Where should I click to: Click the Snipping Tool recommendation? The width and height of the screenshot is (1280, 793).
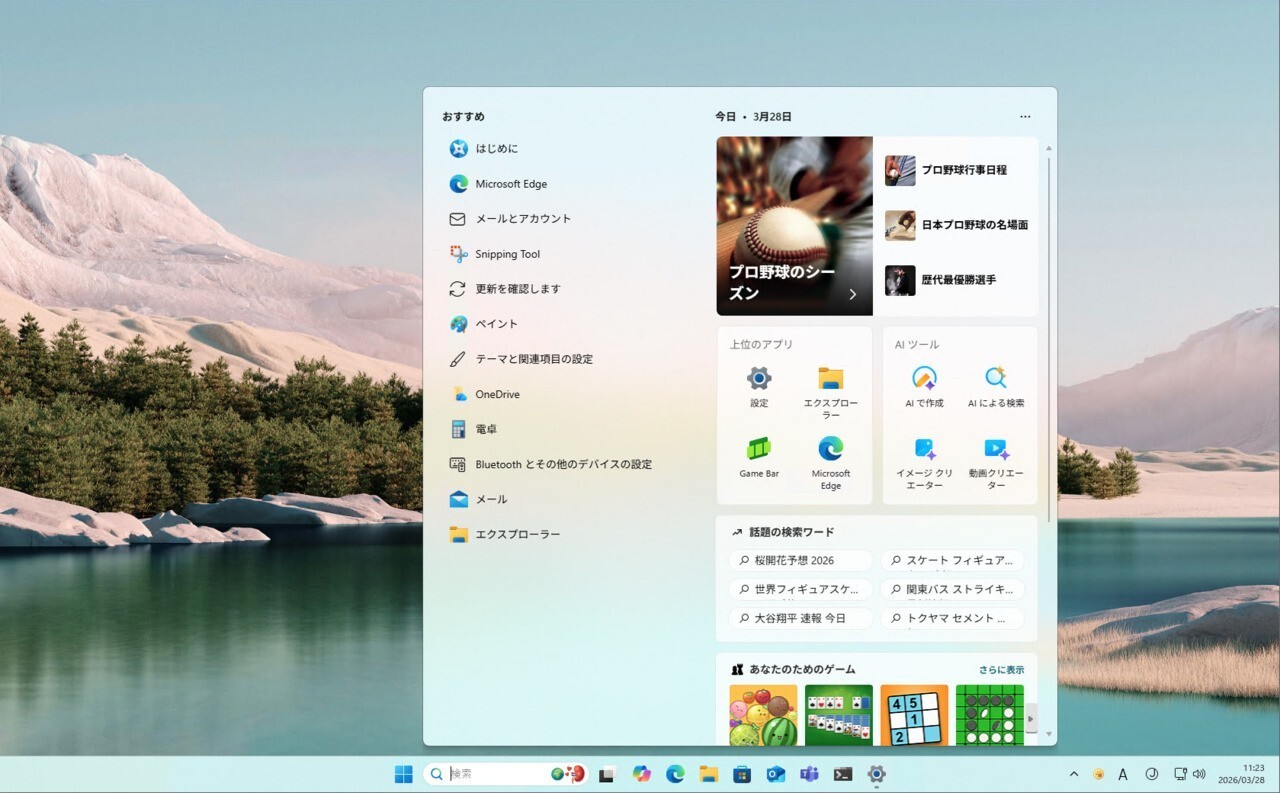tap(507, 254)
